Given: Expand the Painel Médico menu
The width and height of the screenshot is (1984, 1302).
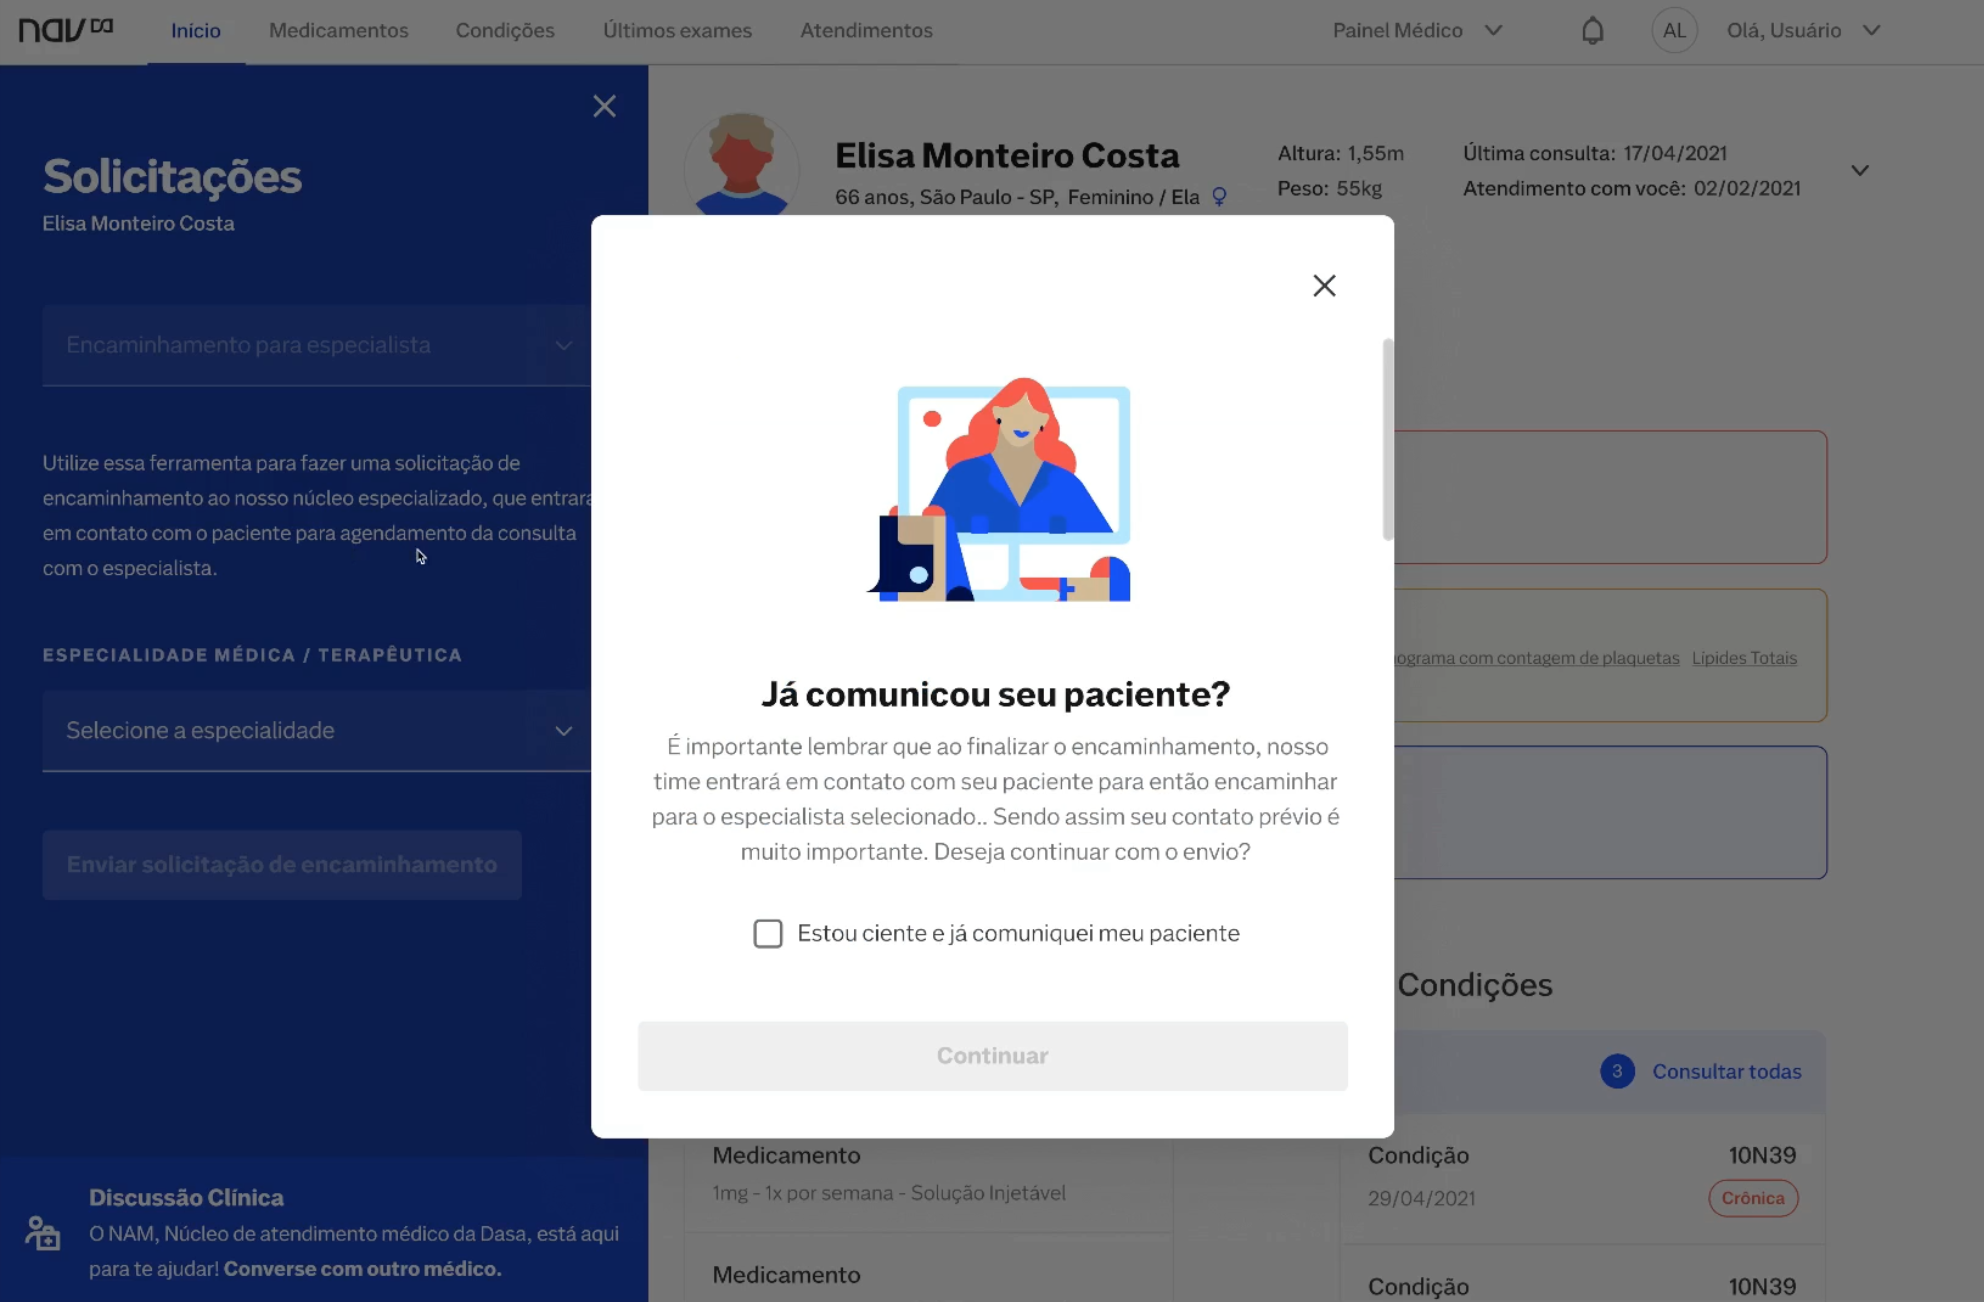Looking at the screenshot, I should [1417, 30].
